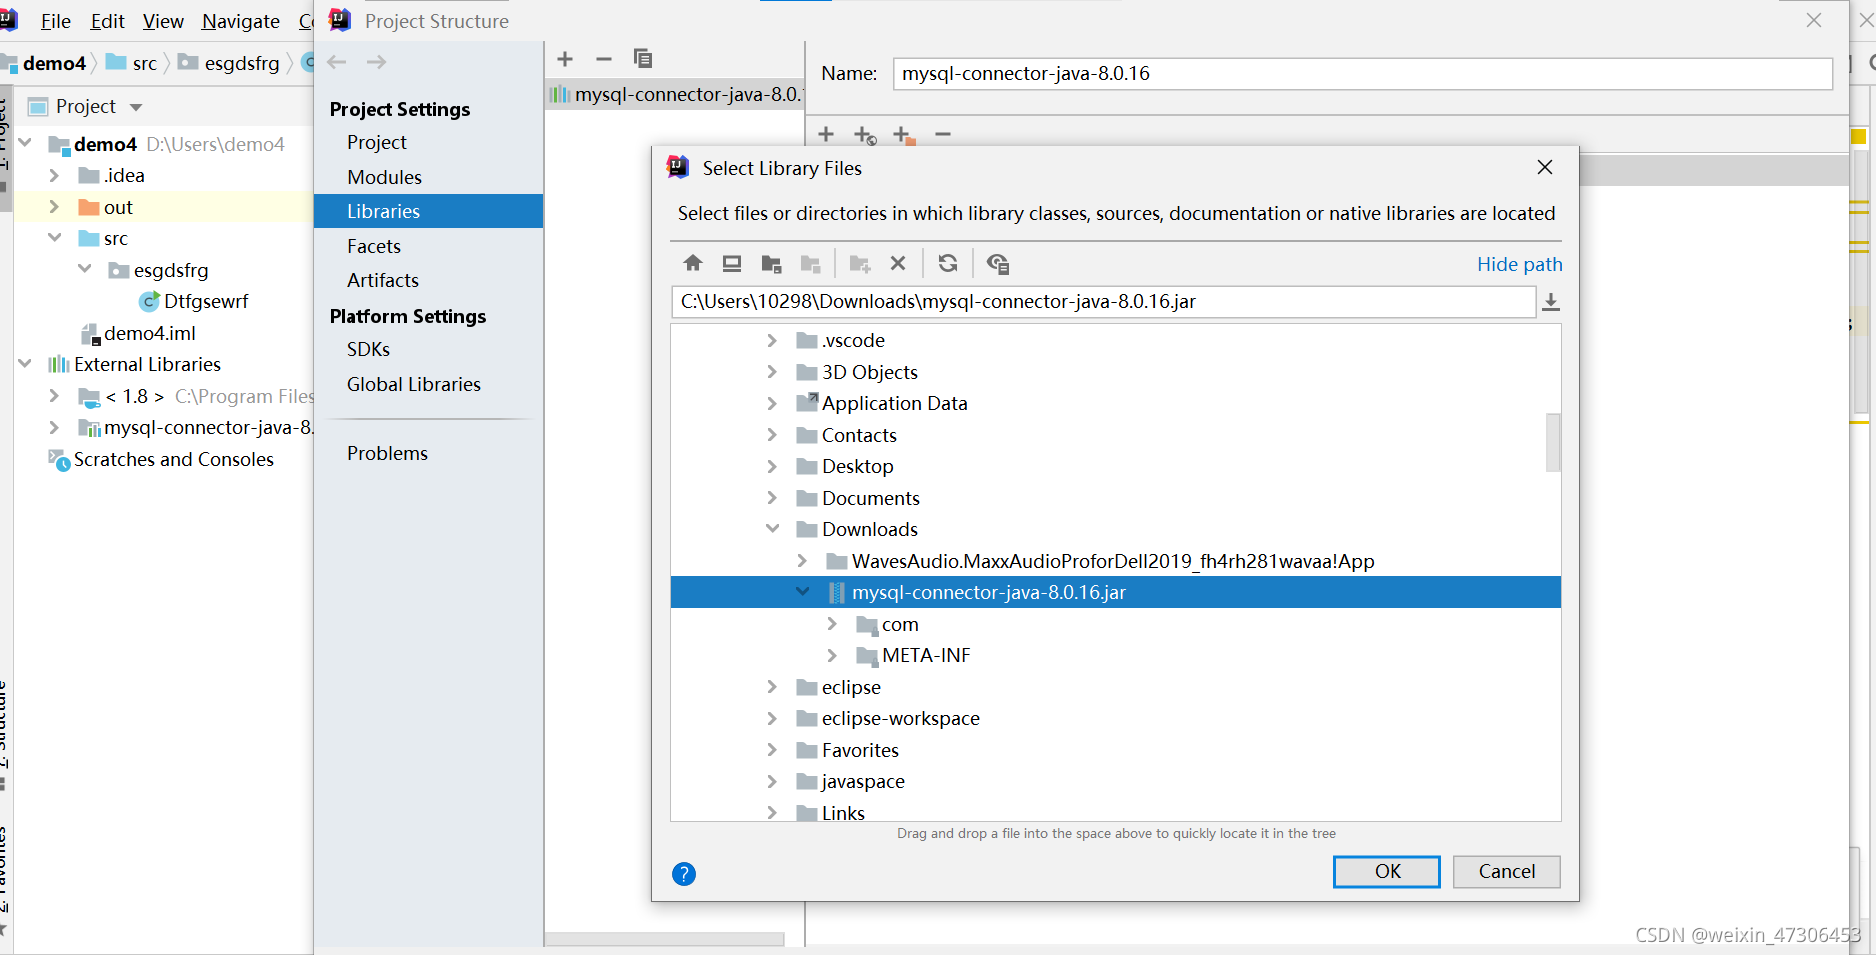1876x955 pixels.
Task: Click the Desktop directory toolbar icon
Action: (732, 263)
